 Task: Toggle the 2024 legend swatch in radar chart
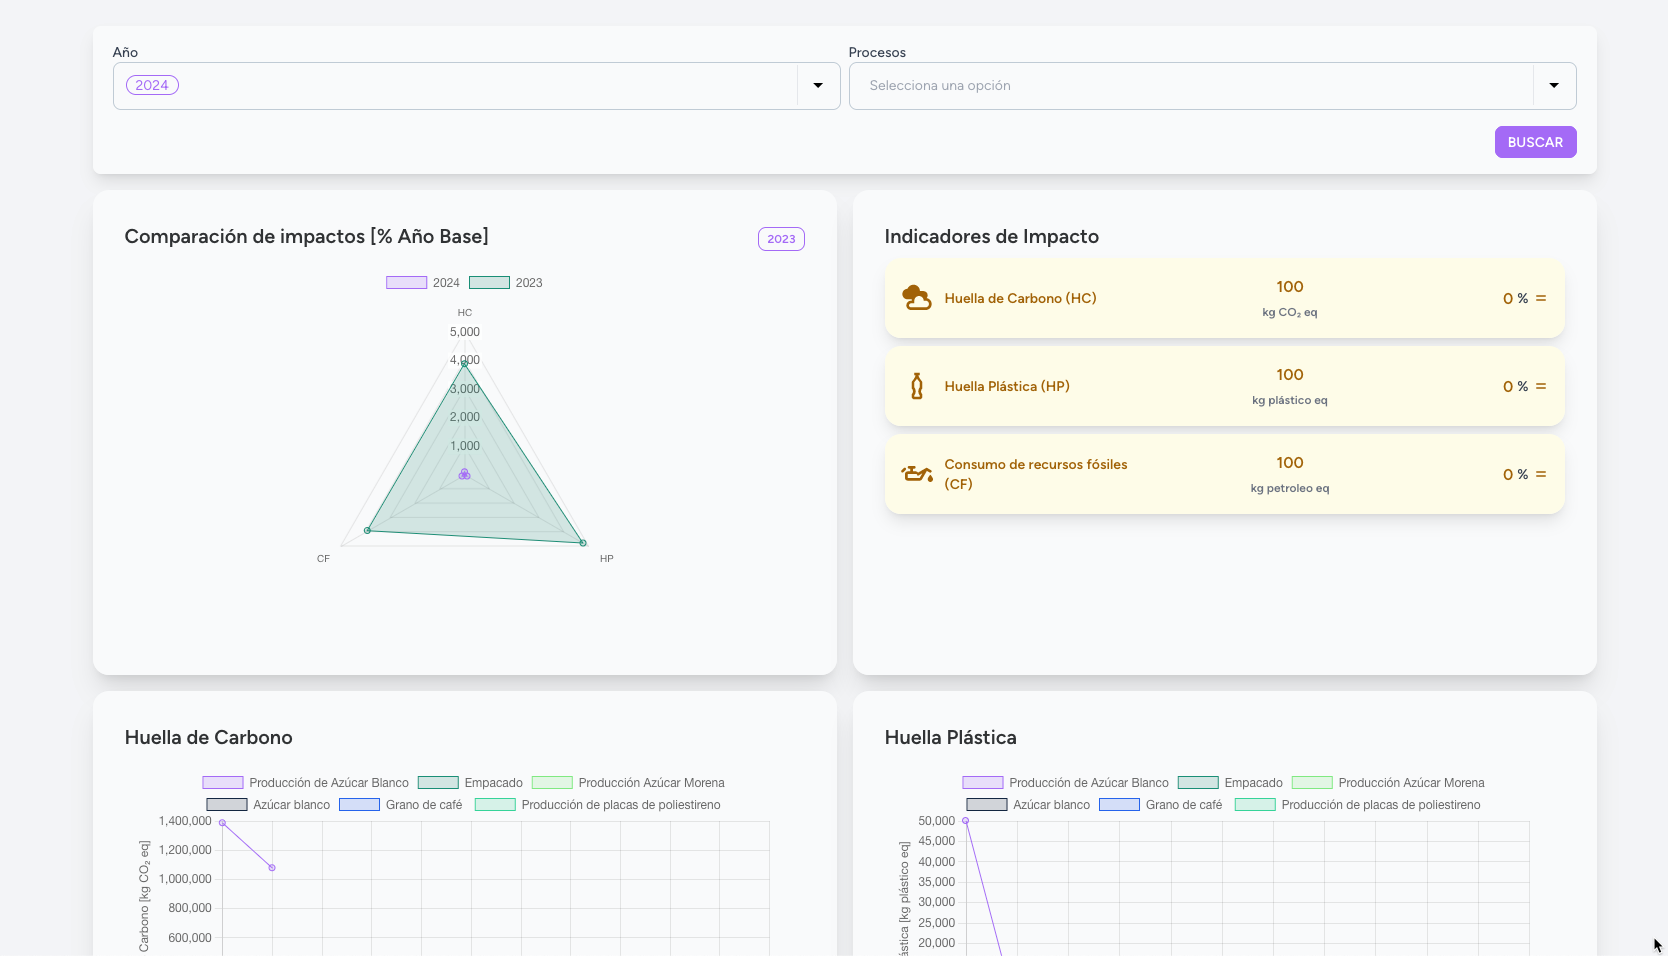point(406,283)
